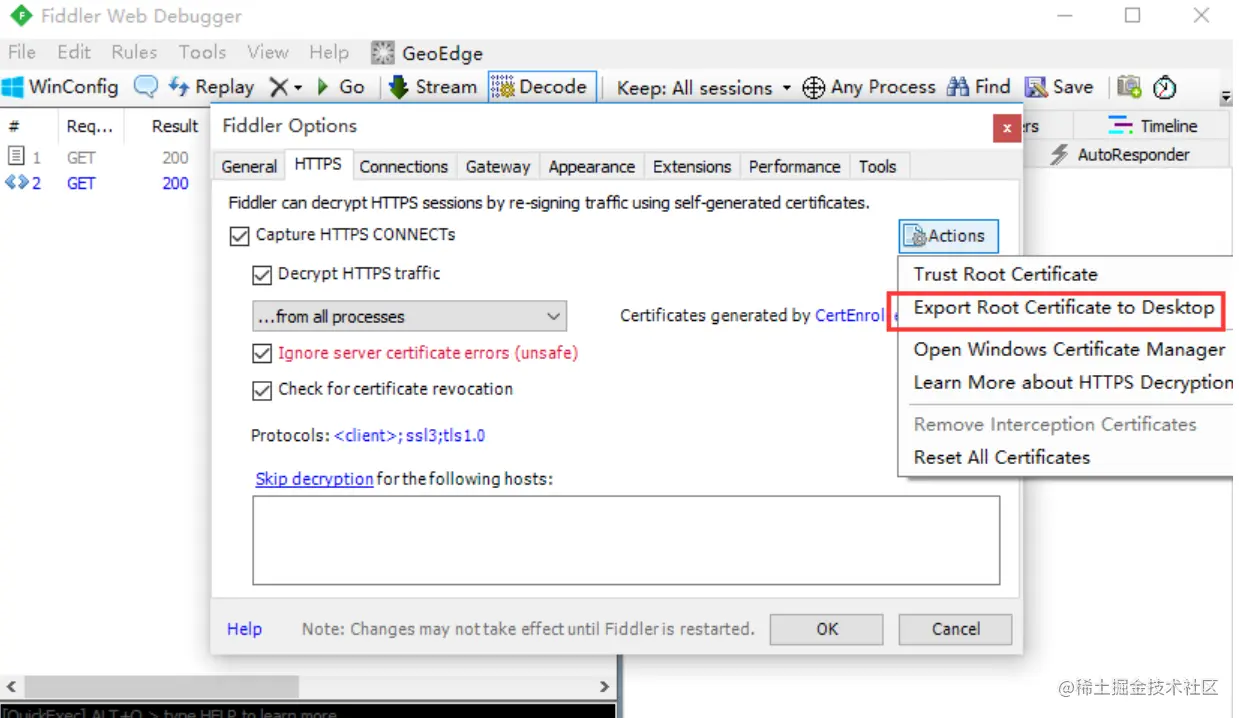Switch to the Connections tab

coord(404,167)
